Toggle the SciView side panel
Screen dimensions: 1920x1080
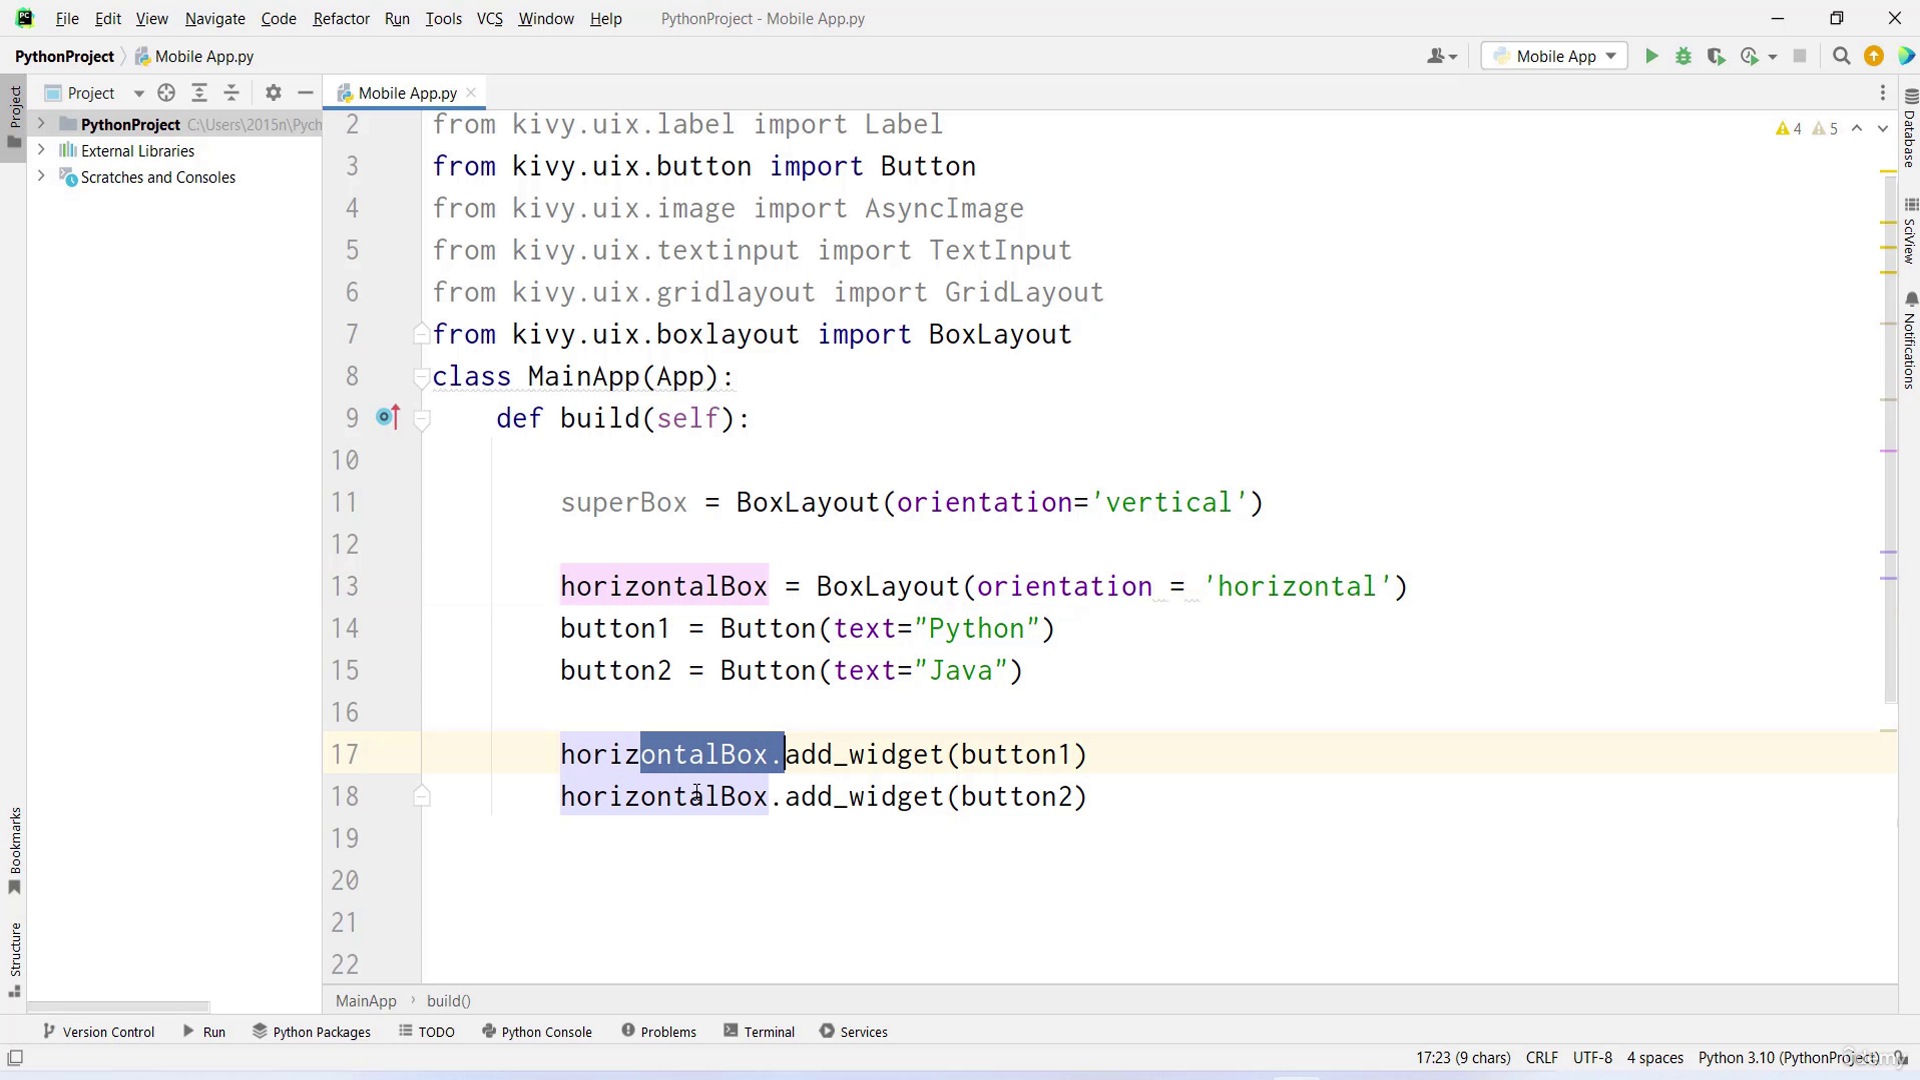click(x=1910, y=231)
